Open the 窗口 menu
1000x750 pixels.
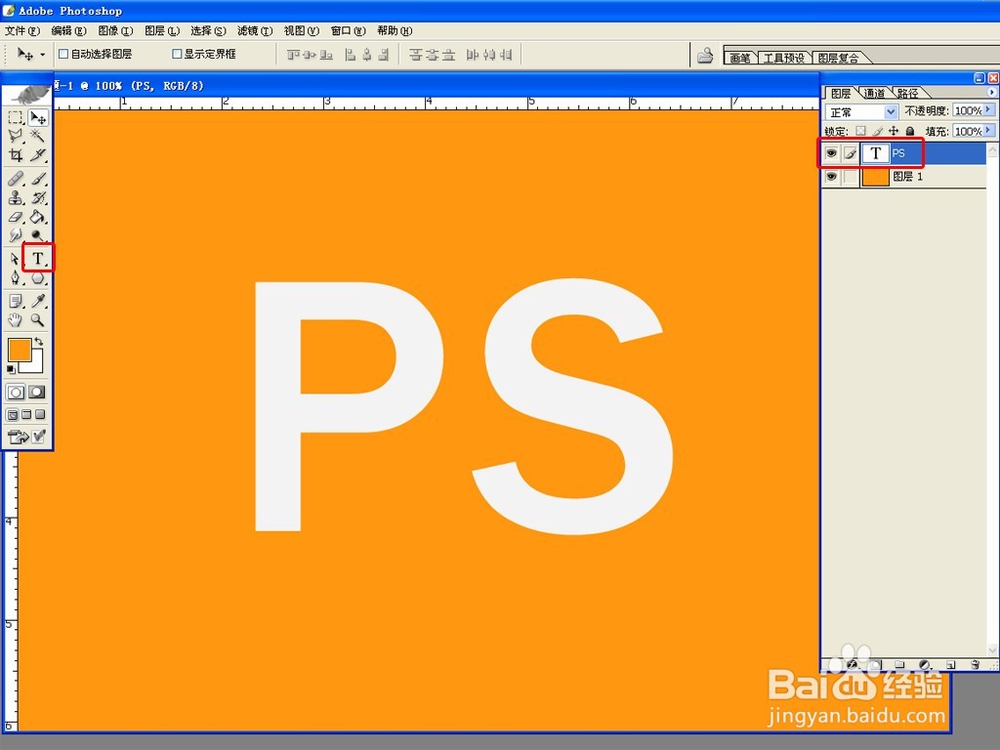(x=348, y=31)
